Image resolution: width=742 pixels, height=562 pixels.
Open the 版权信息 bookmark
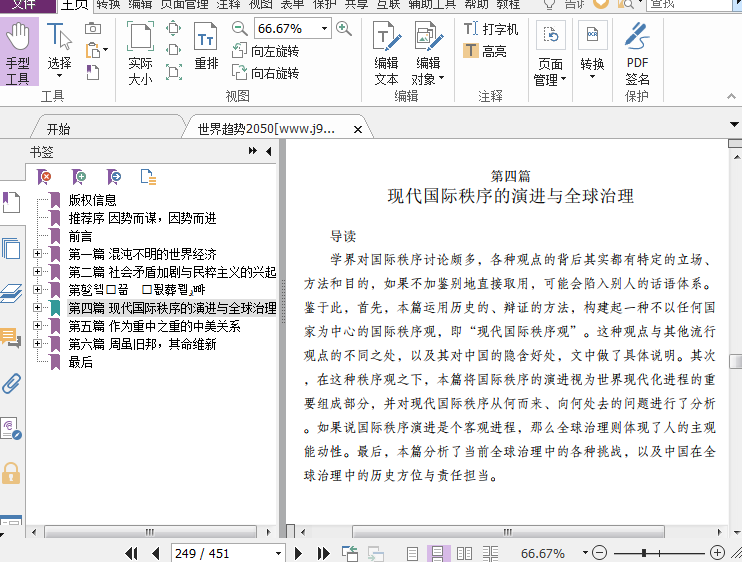click(93, 200)
